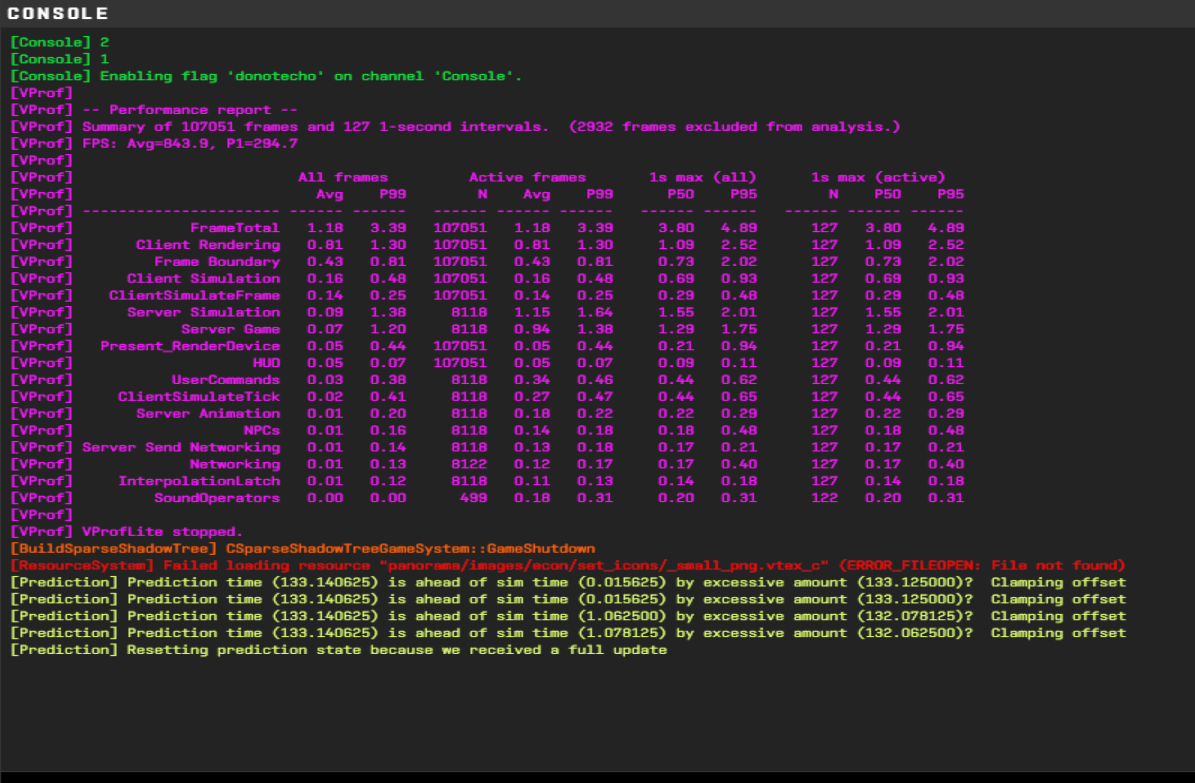Screen dimensions: 1195x783
Task: Select the "Client Rendering" row label
Action: pos(208,244)
